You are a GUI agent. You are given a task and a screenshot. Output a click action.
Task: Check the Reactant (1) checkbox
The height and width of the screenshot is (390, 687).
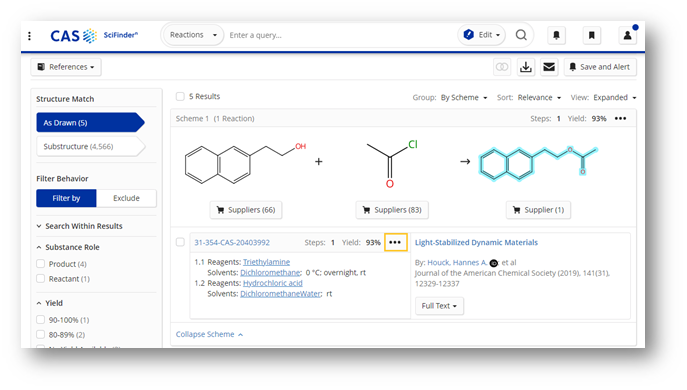click(x=41, y=279)
